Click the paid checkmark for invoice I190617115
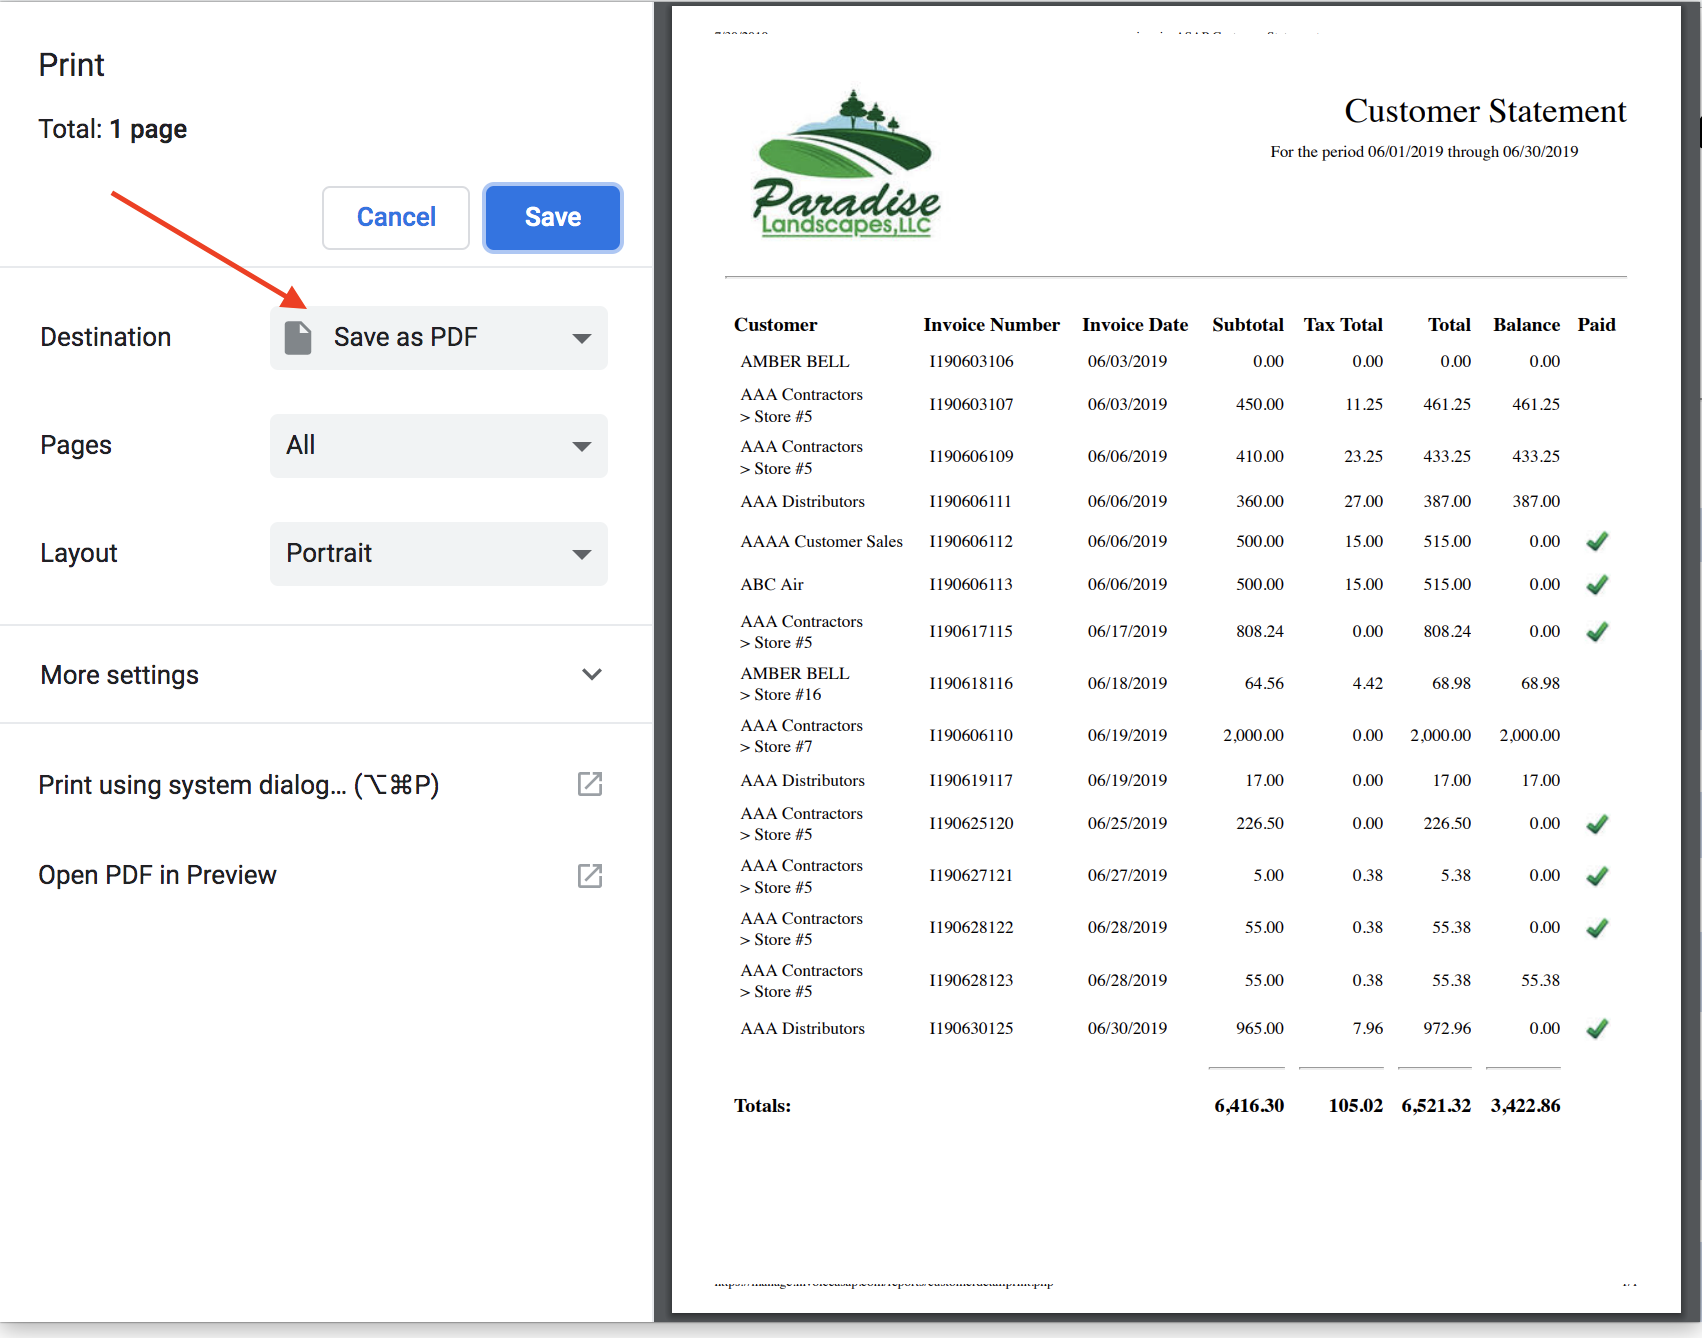The height and width of the screenshot is (1338, 1702). (1596, 631)
